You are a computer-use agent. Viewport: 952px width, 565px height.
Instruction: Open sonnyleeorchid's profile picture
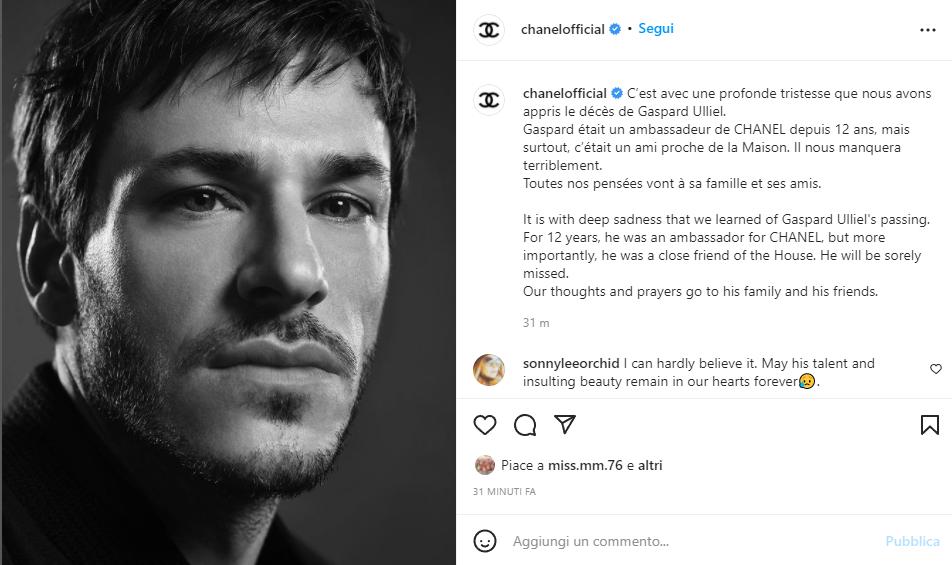[489, 370]
